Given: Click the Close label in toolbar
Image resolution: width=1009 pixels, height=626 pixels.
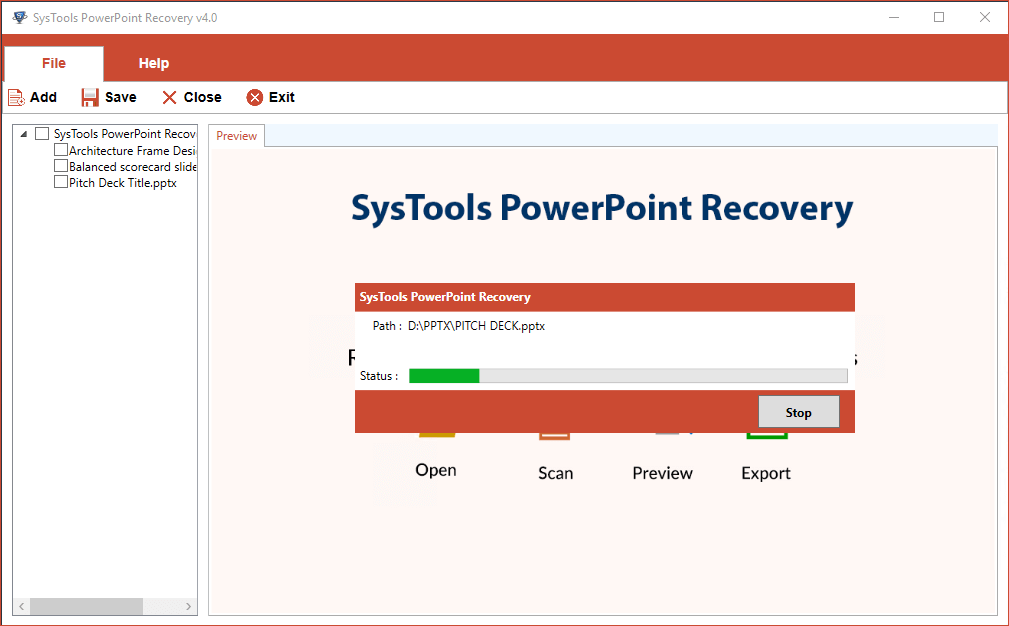Looking at the screenshot, I should click(203, 97).
